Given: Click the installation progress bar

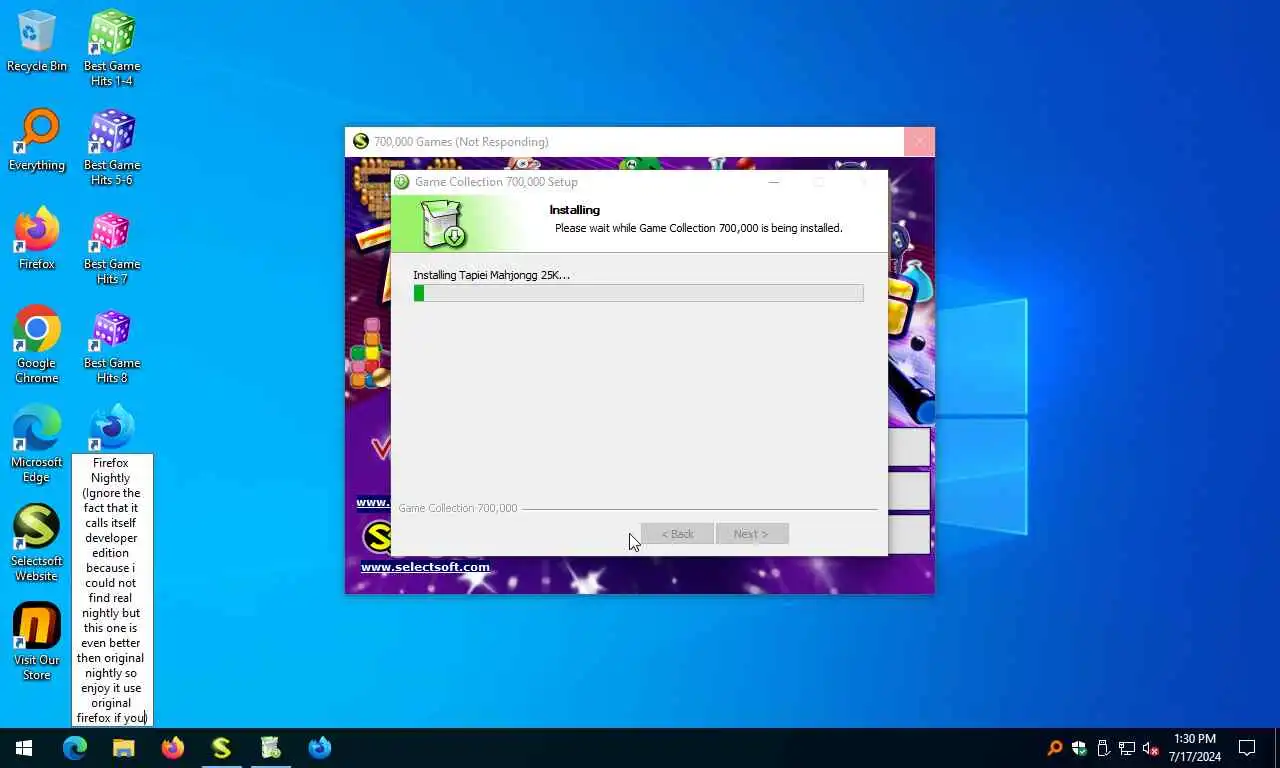Looking at the screenshot, I should tap(638, 293).
